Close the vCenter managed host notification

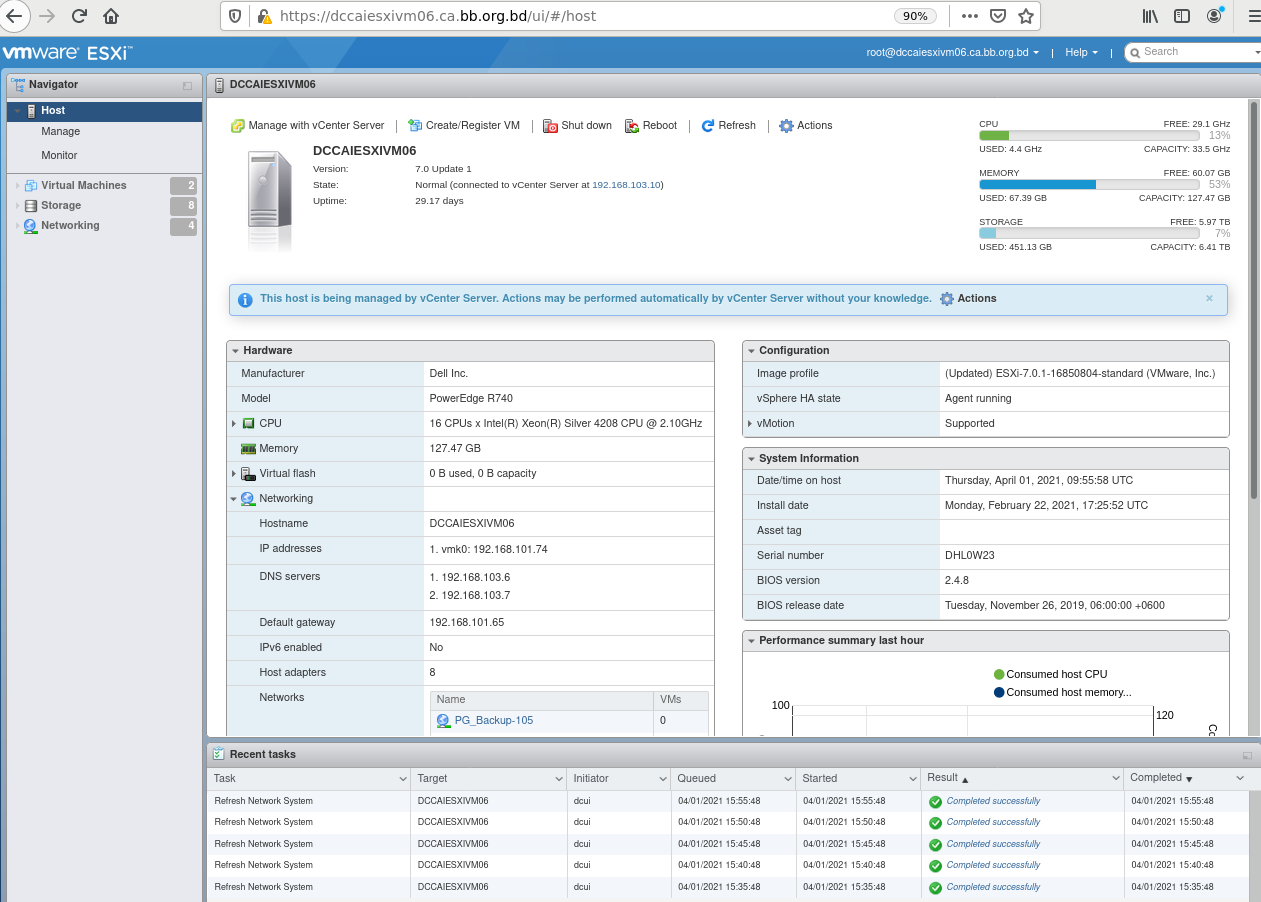1209,298
